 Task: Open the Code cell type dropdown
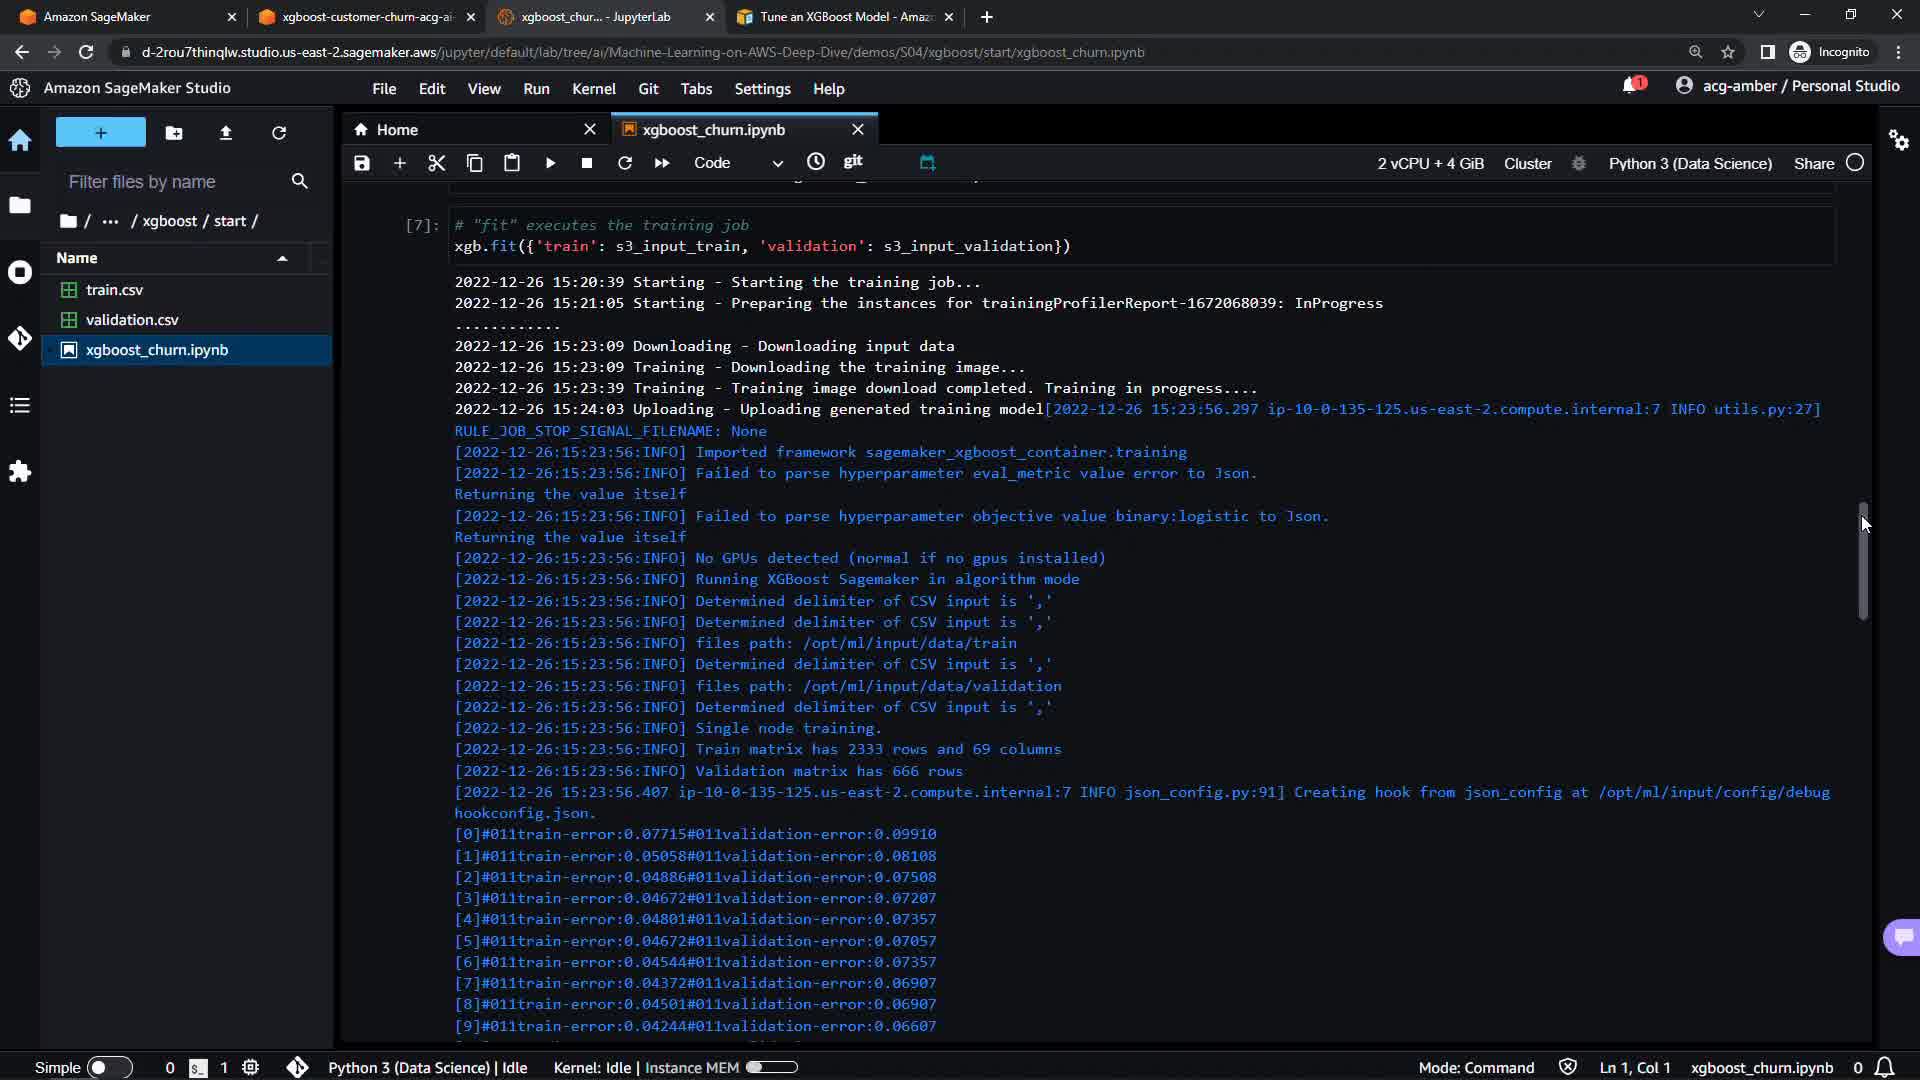point(738,163)
